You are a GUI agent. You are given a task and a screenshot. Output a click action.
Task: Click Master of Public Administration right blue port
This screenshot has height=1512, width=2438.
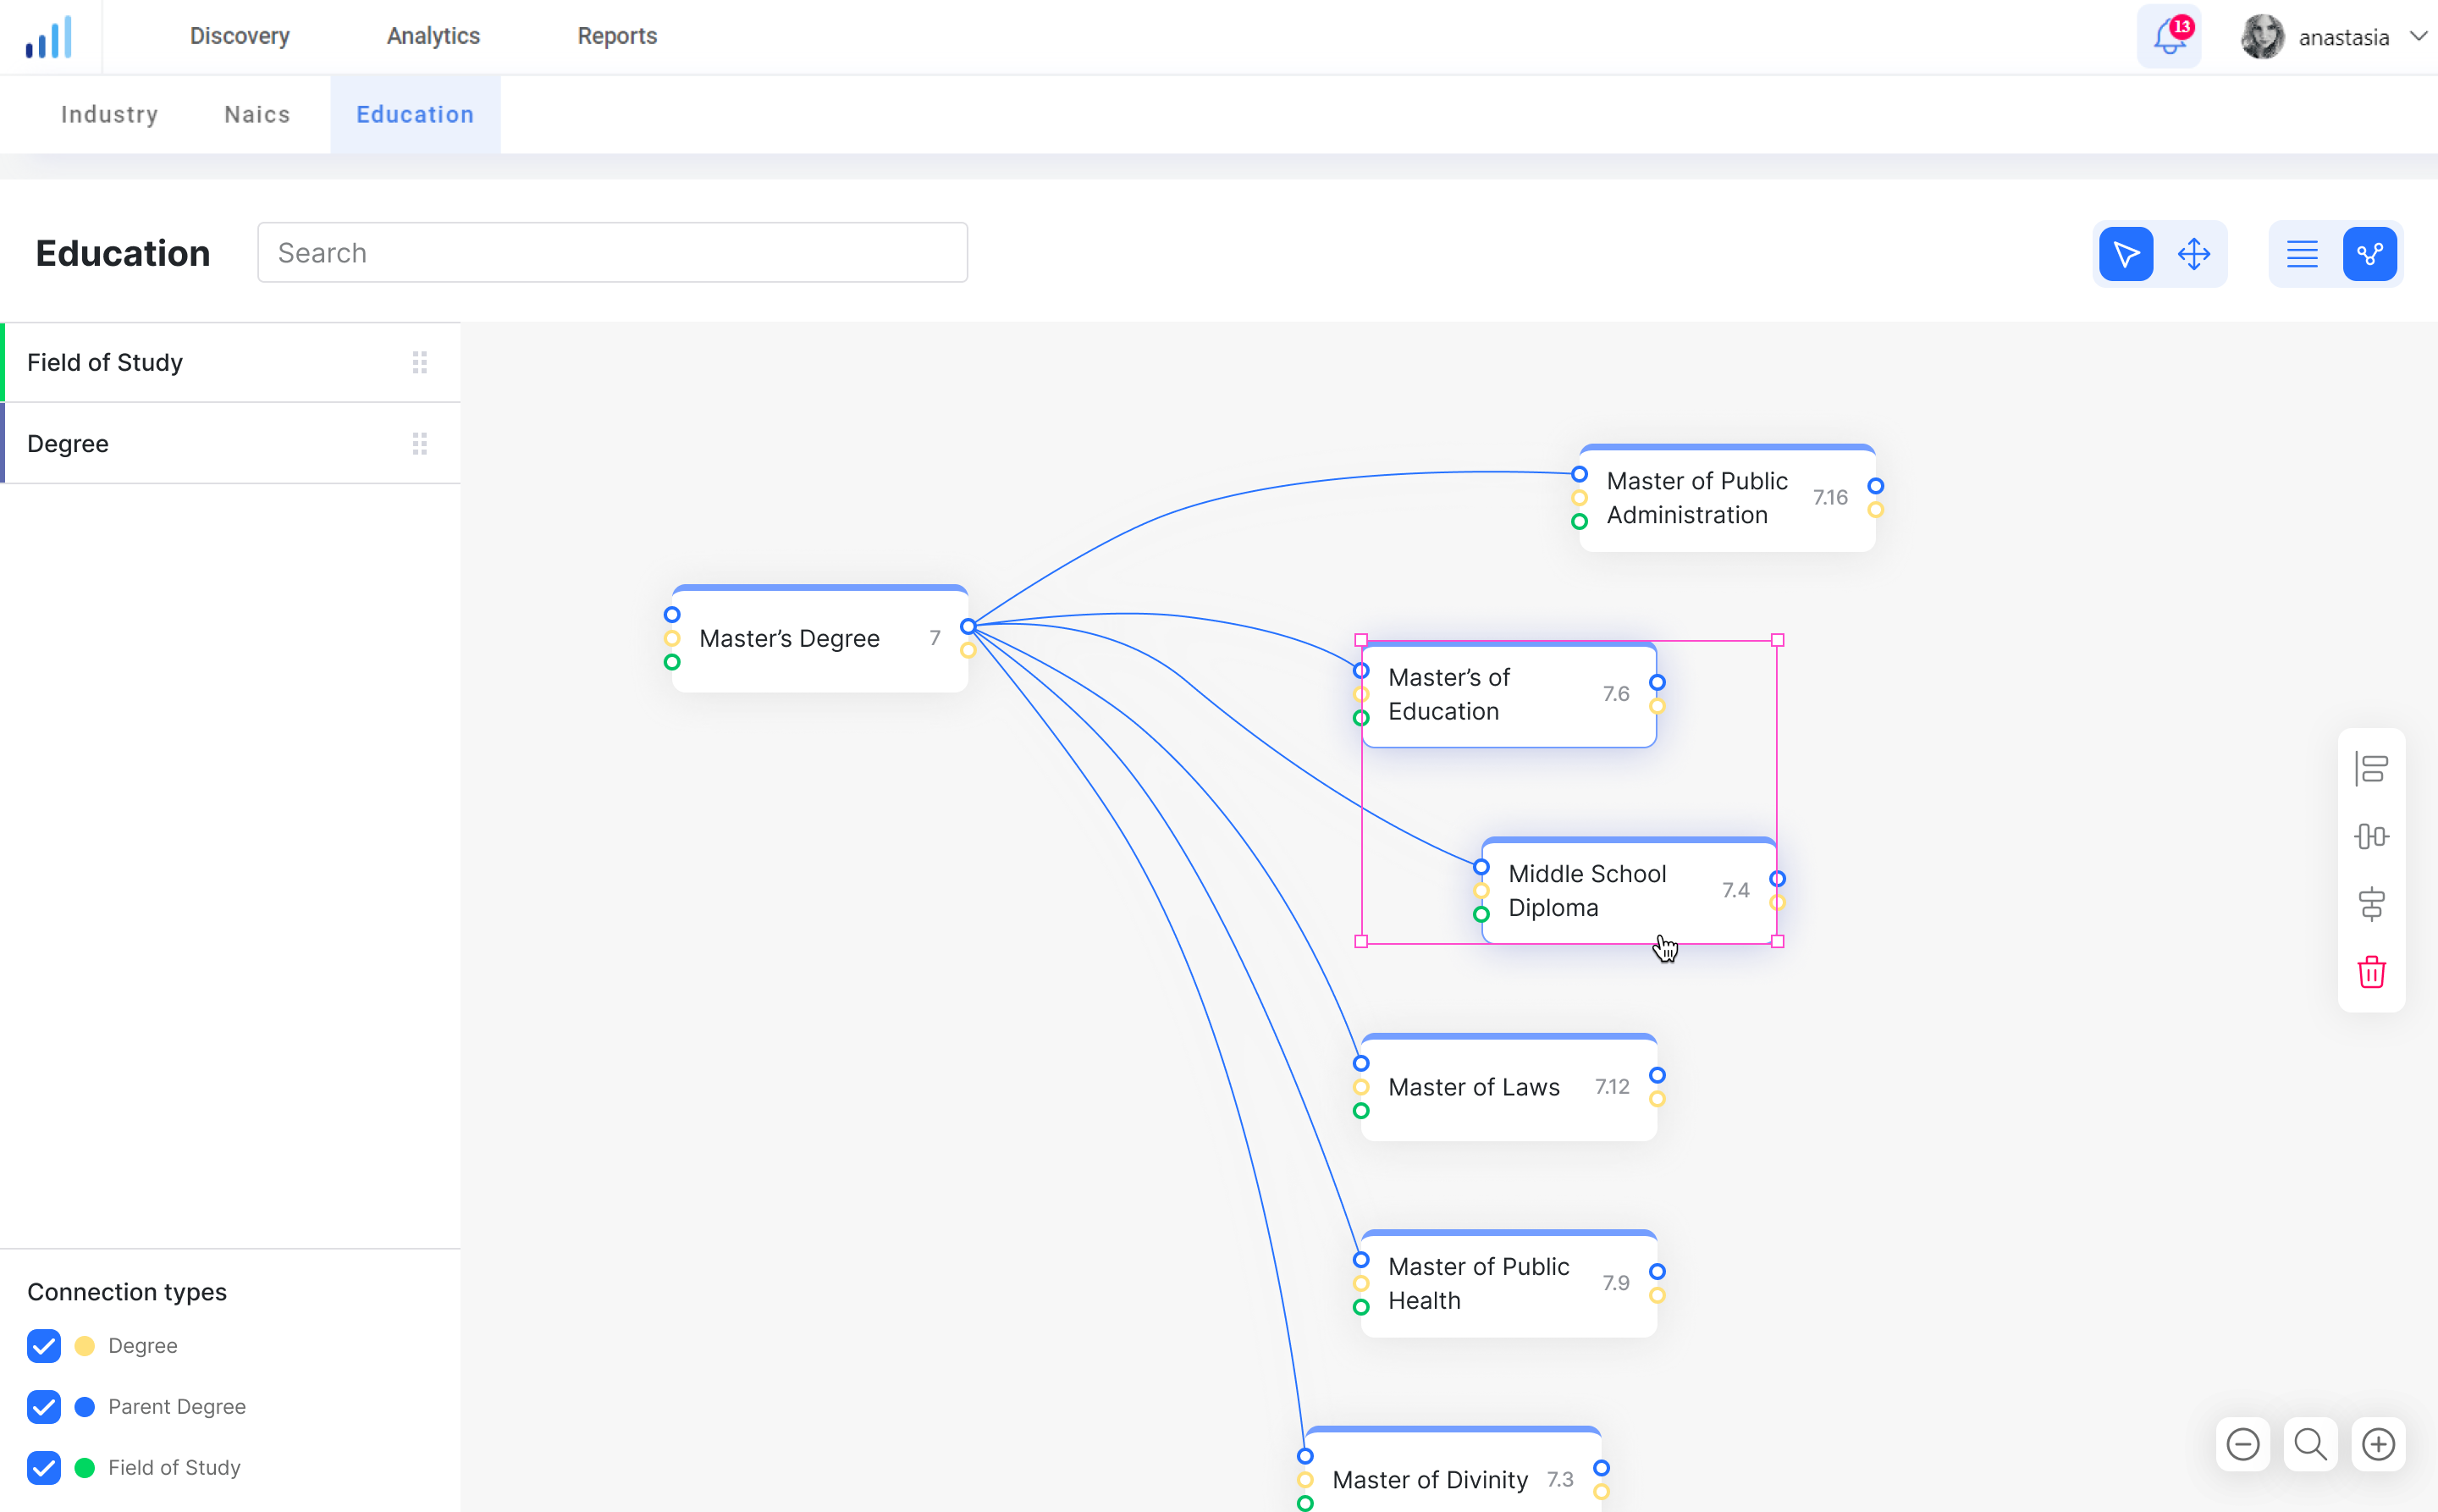click(1876, 486)
